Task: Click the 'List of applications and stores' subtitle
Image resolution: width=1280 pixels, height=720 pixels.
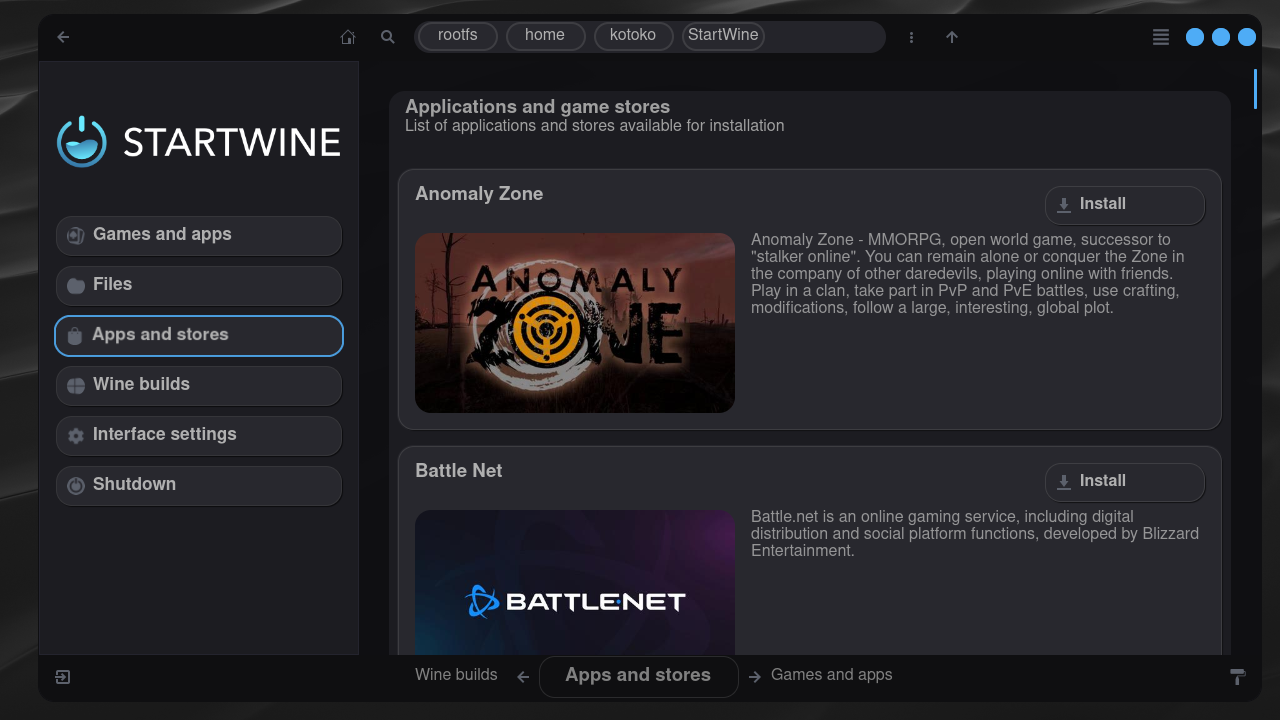Action: point(595,126)
